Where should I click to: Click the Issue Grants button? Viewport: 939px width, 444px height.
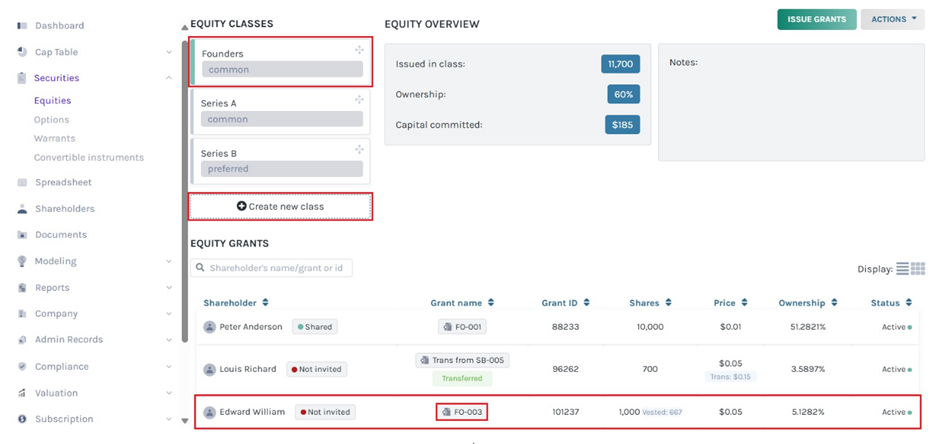816,19
